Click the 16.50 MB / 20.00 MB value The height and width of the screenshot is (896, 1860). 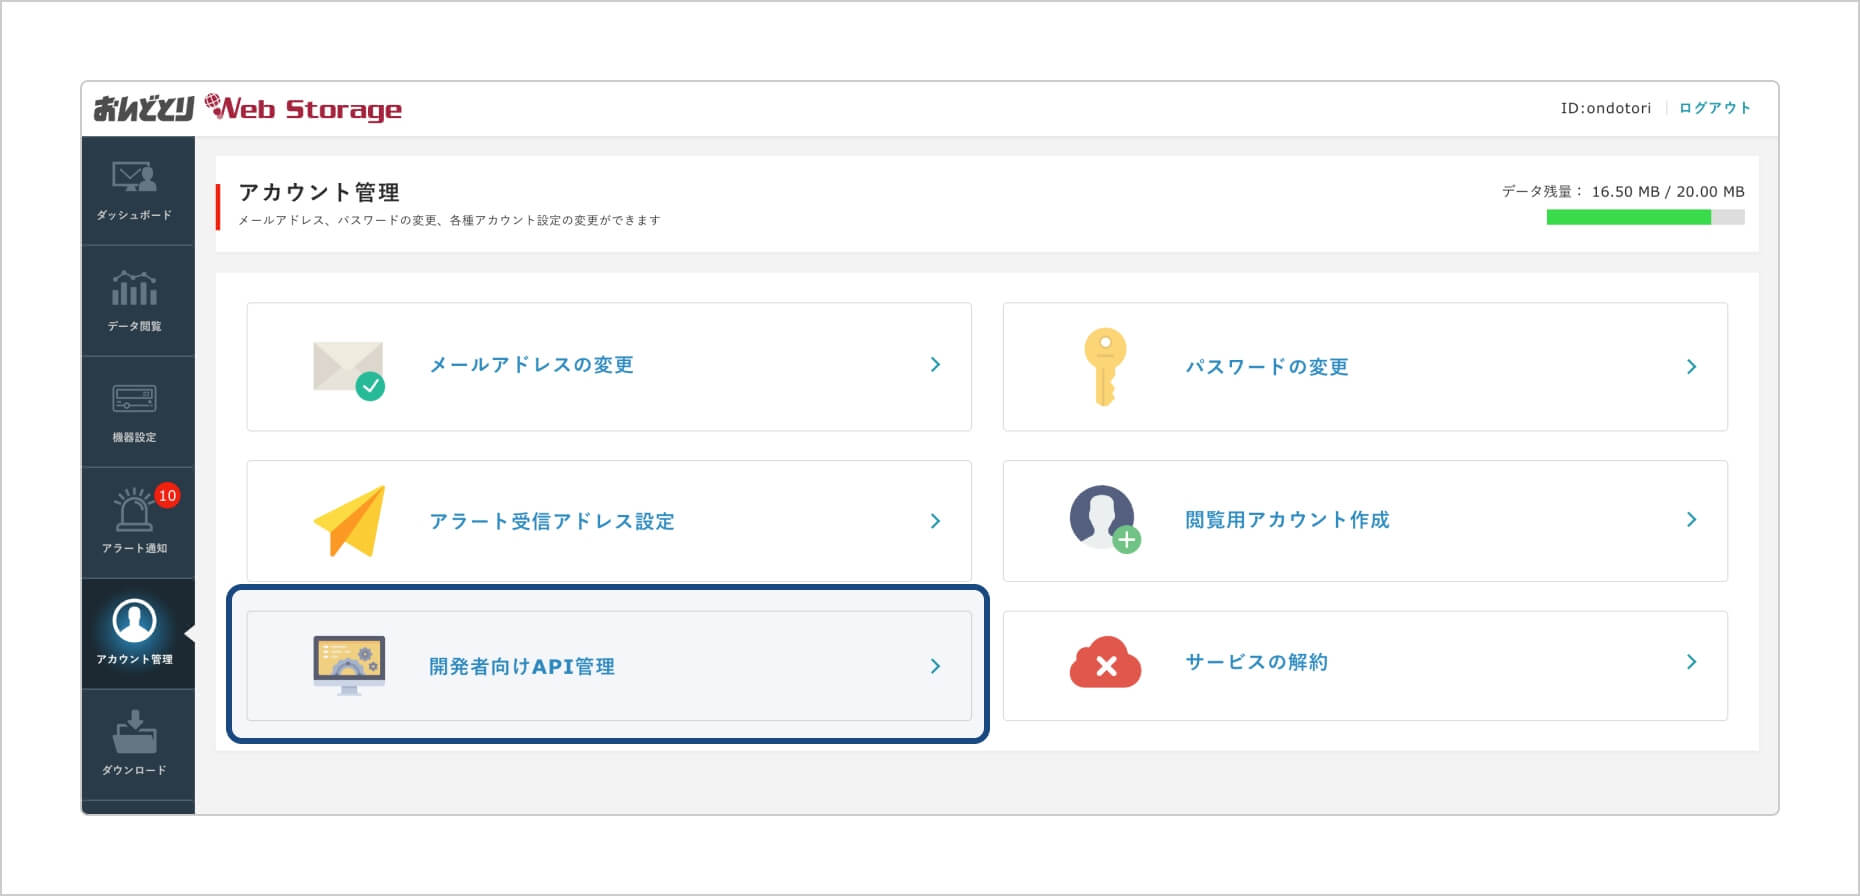point(1668,191)
